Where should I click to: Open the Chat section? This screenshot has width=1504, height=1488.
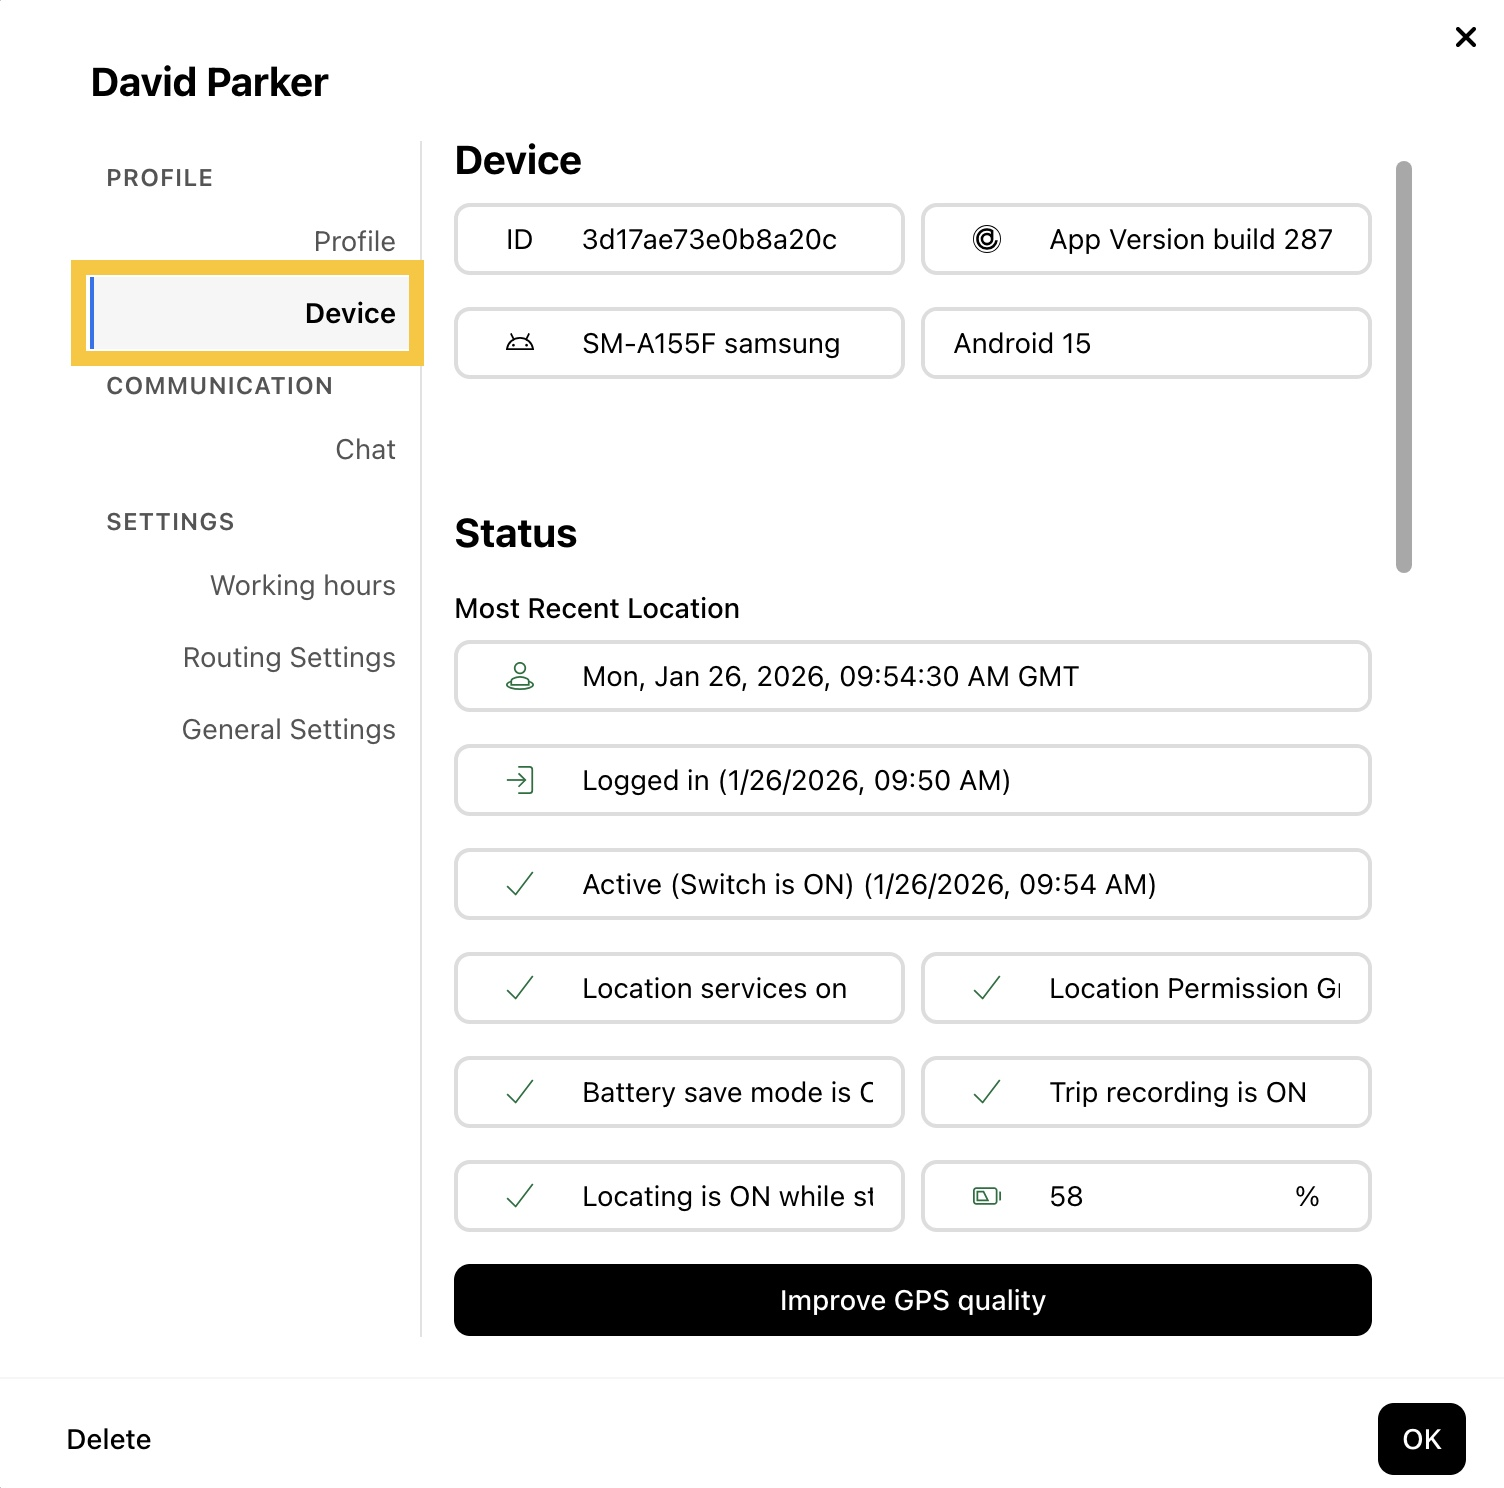(x=365, y=449)
